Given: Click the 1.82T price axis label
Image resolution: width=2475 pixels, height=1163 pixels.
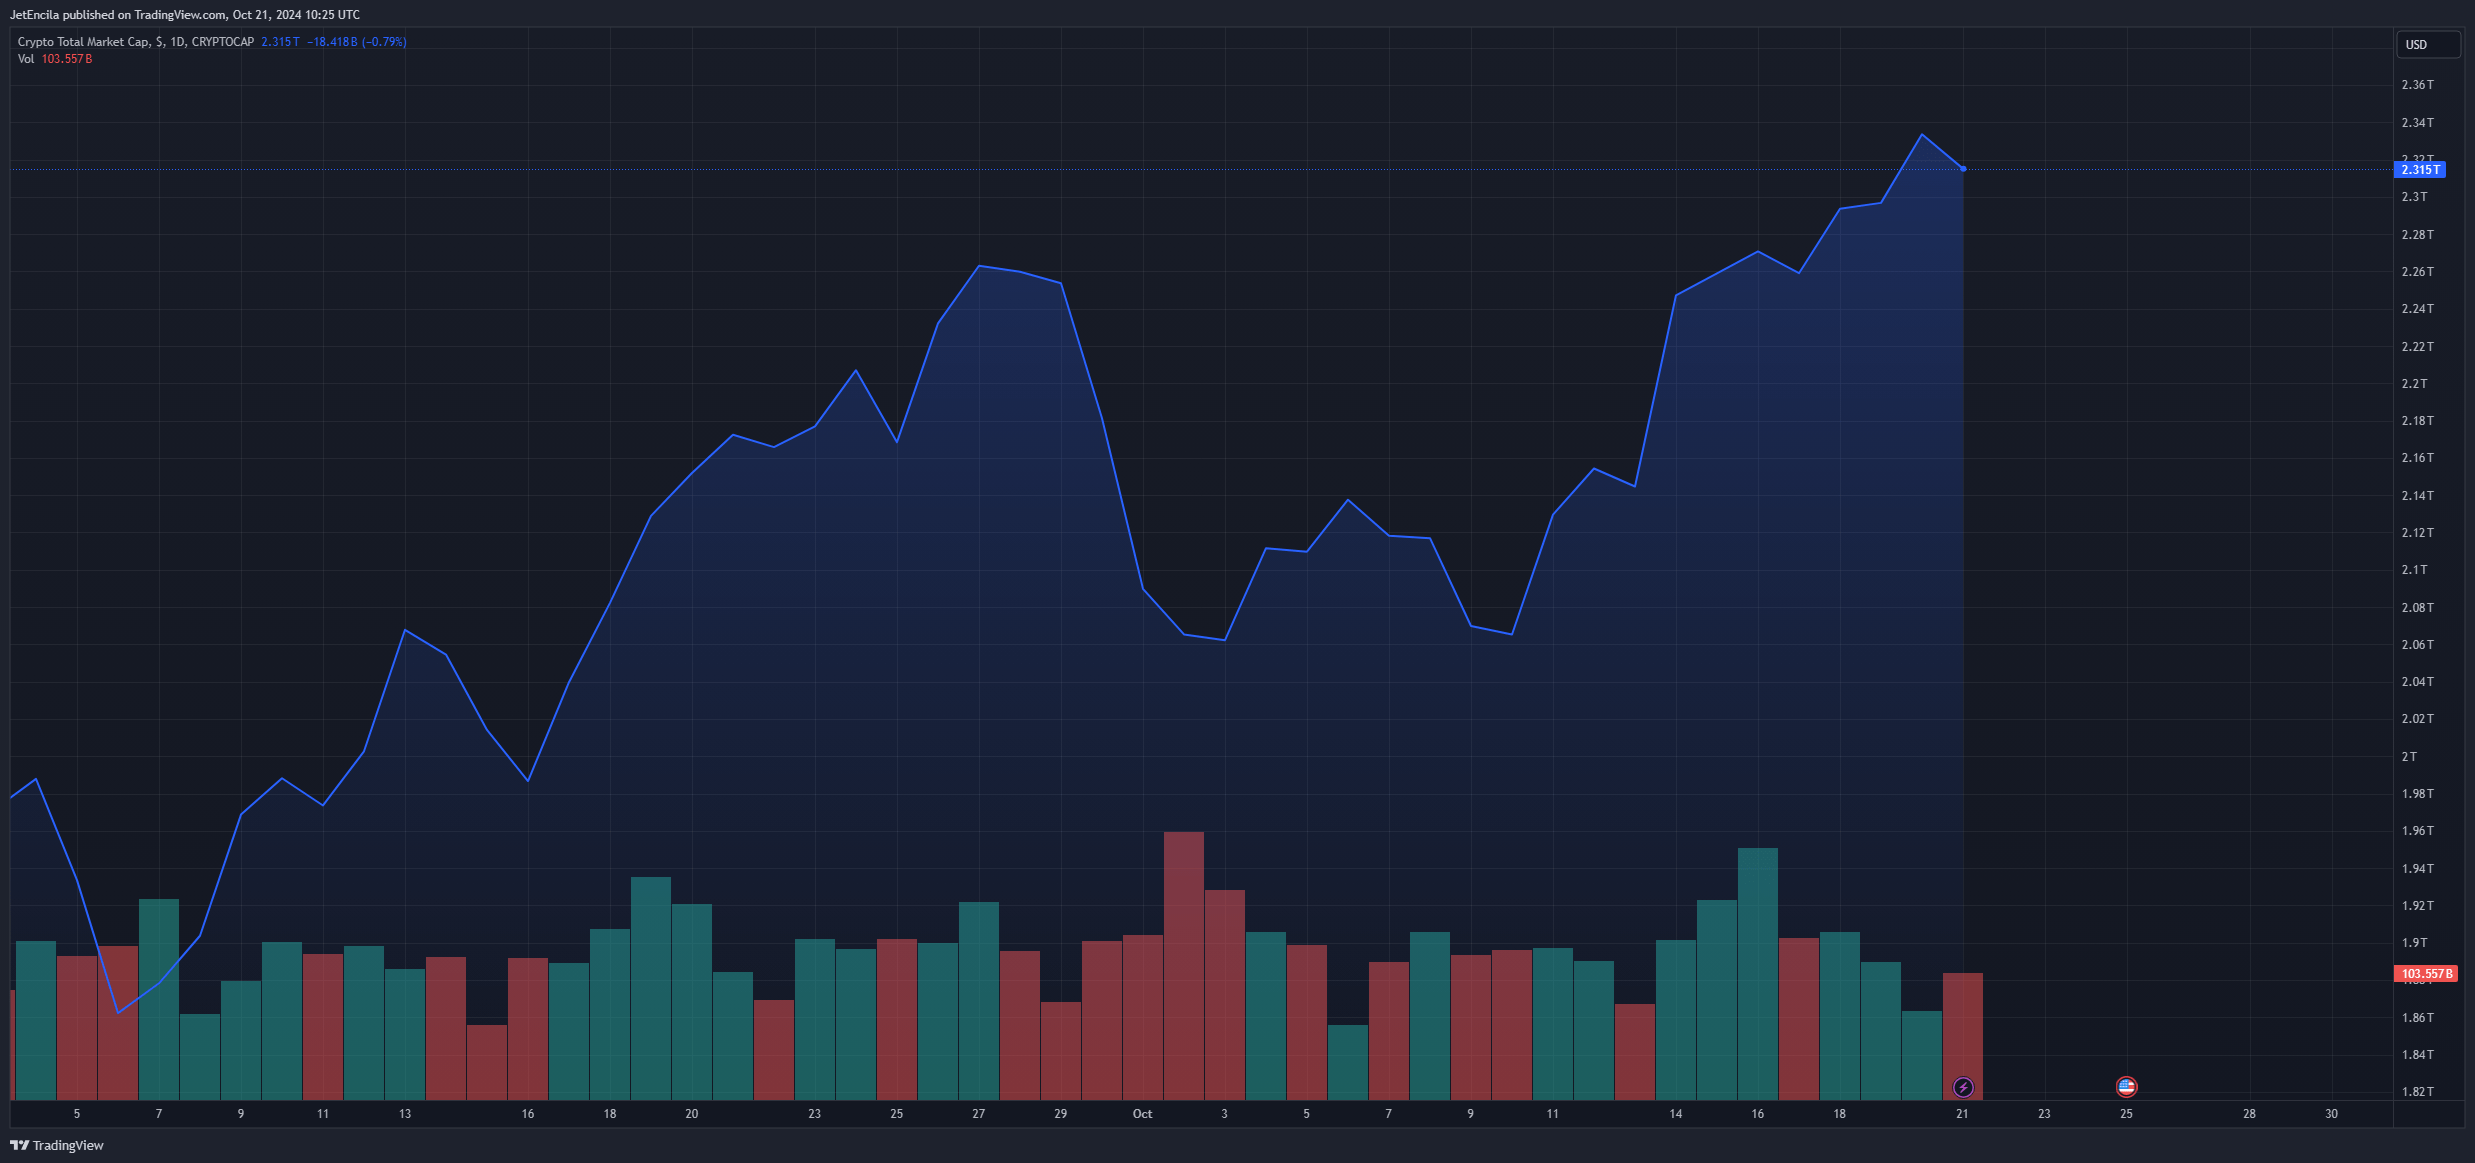Looking at the screenshot, I should coord(2418,1092).
